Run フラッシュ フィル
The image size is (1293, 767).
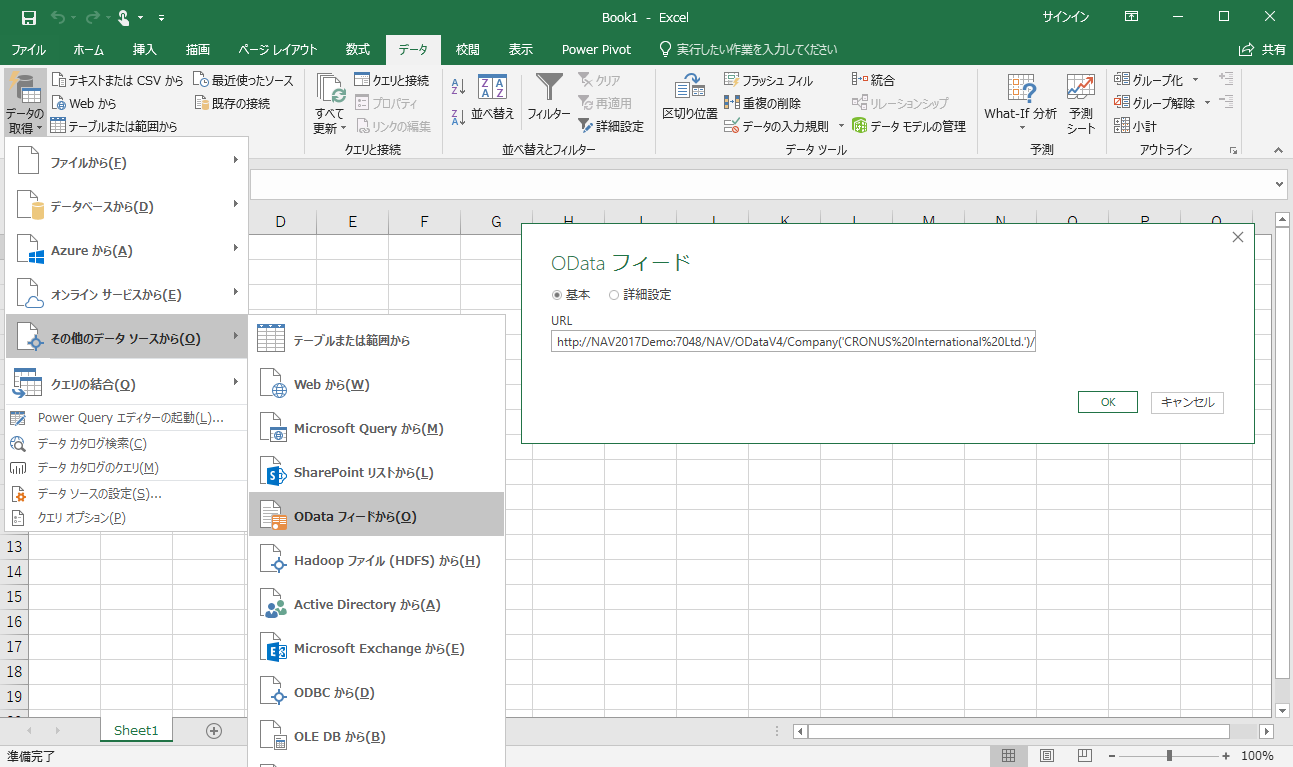[768, 80]
